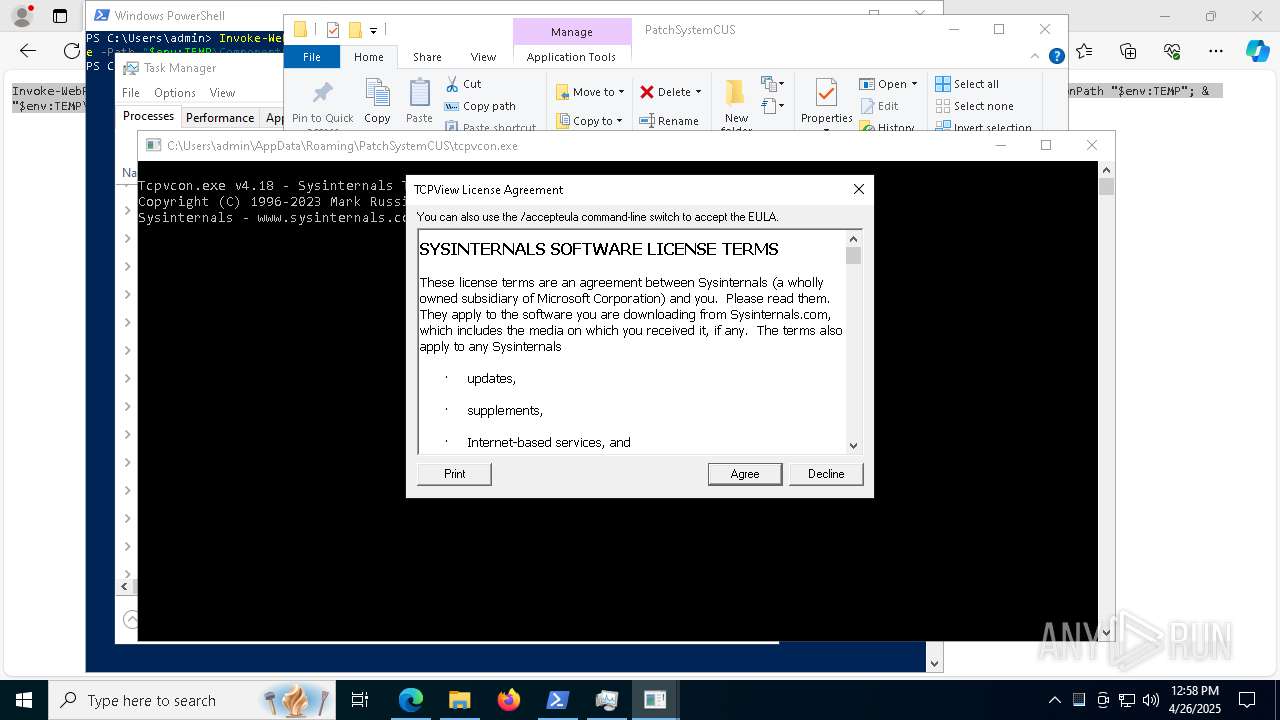The height and width of the screenshot is (720, 1280).
Task: Switch to the View ribbon tab
Action: pos(483,57)
